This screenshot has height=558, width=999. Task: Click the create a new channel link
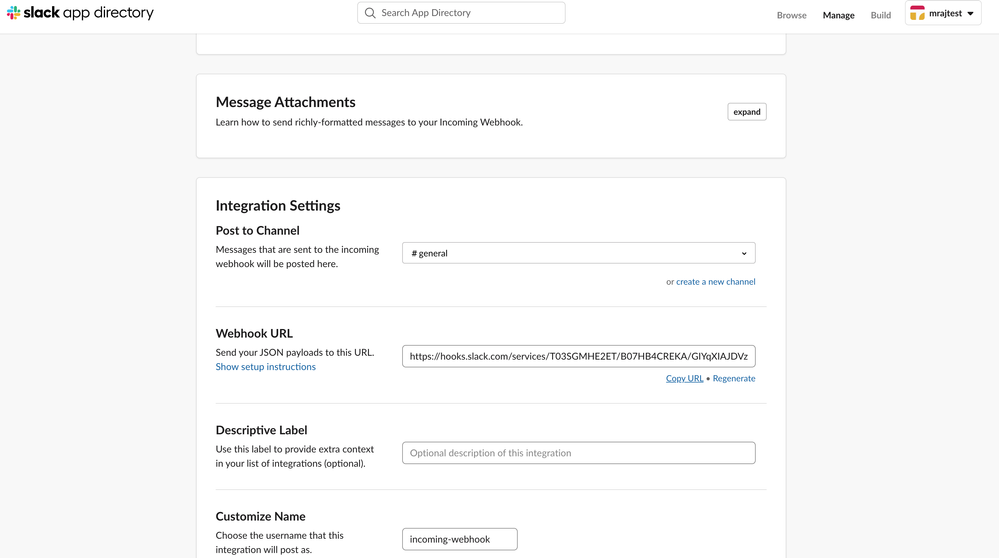(715, 282)
